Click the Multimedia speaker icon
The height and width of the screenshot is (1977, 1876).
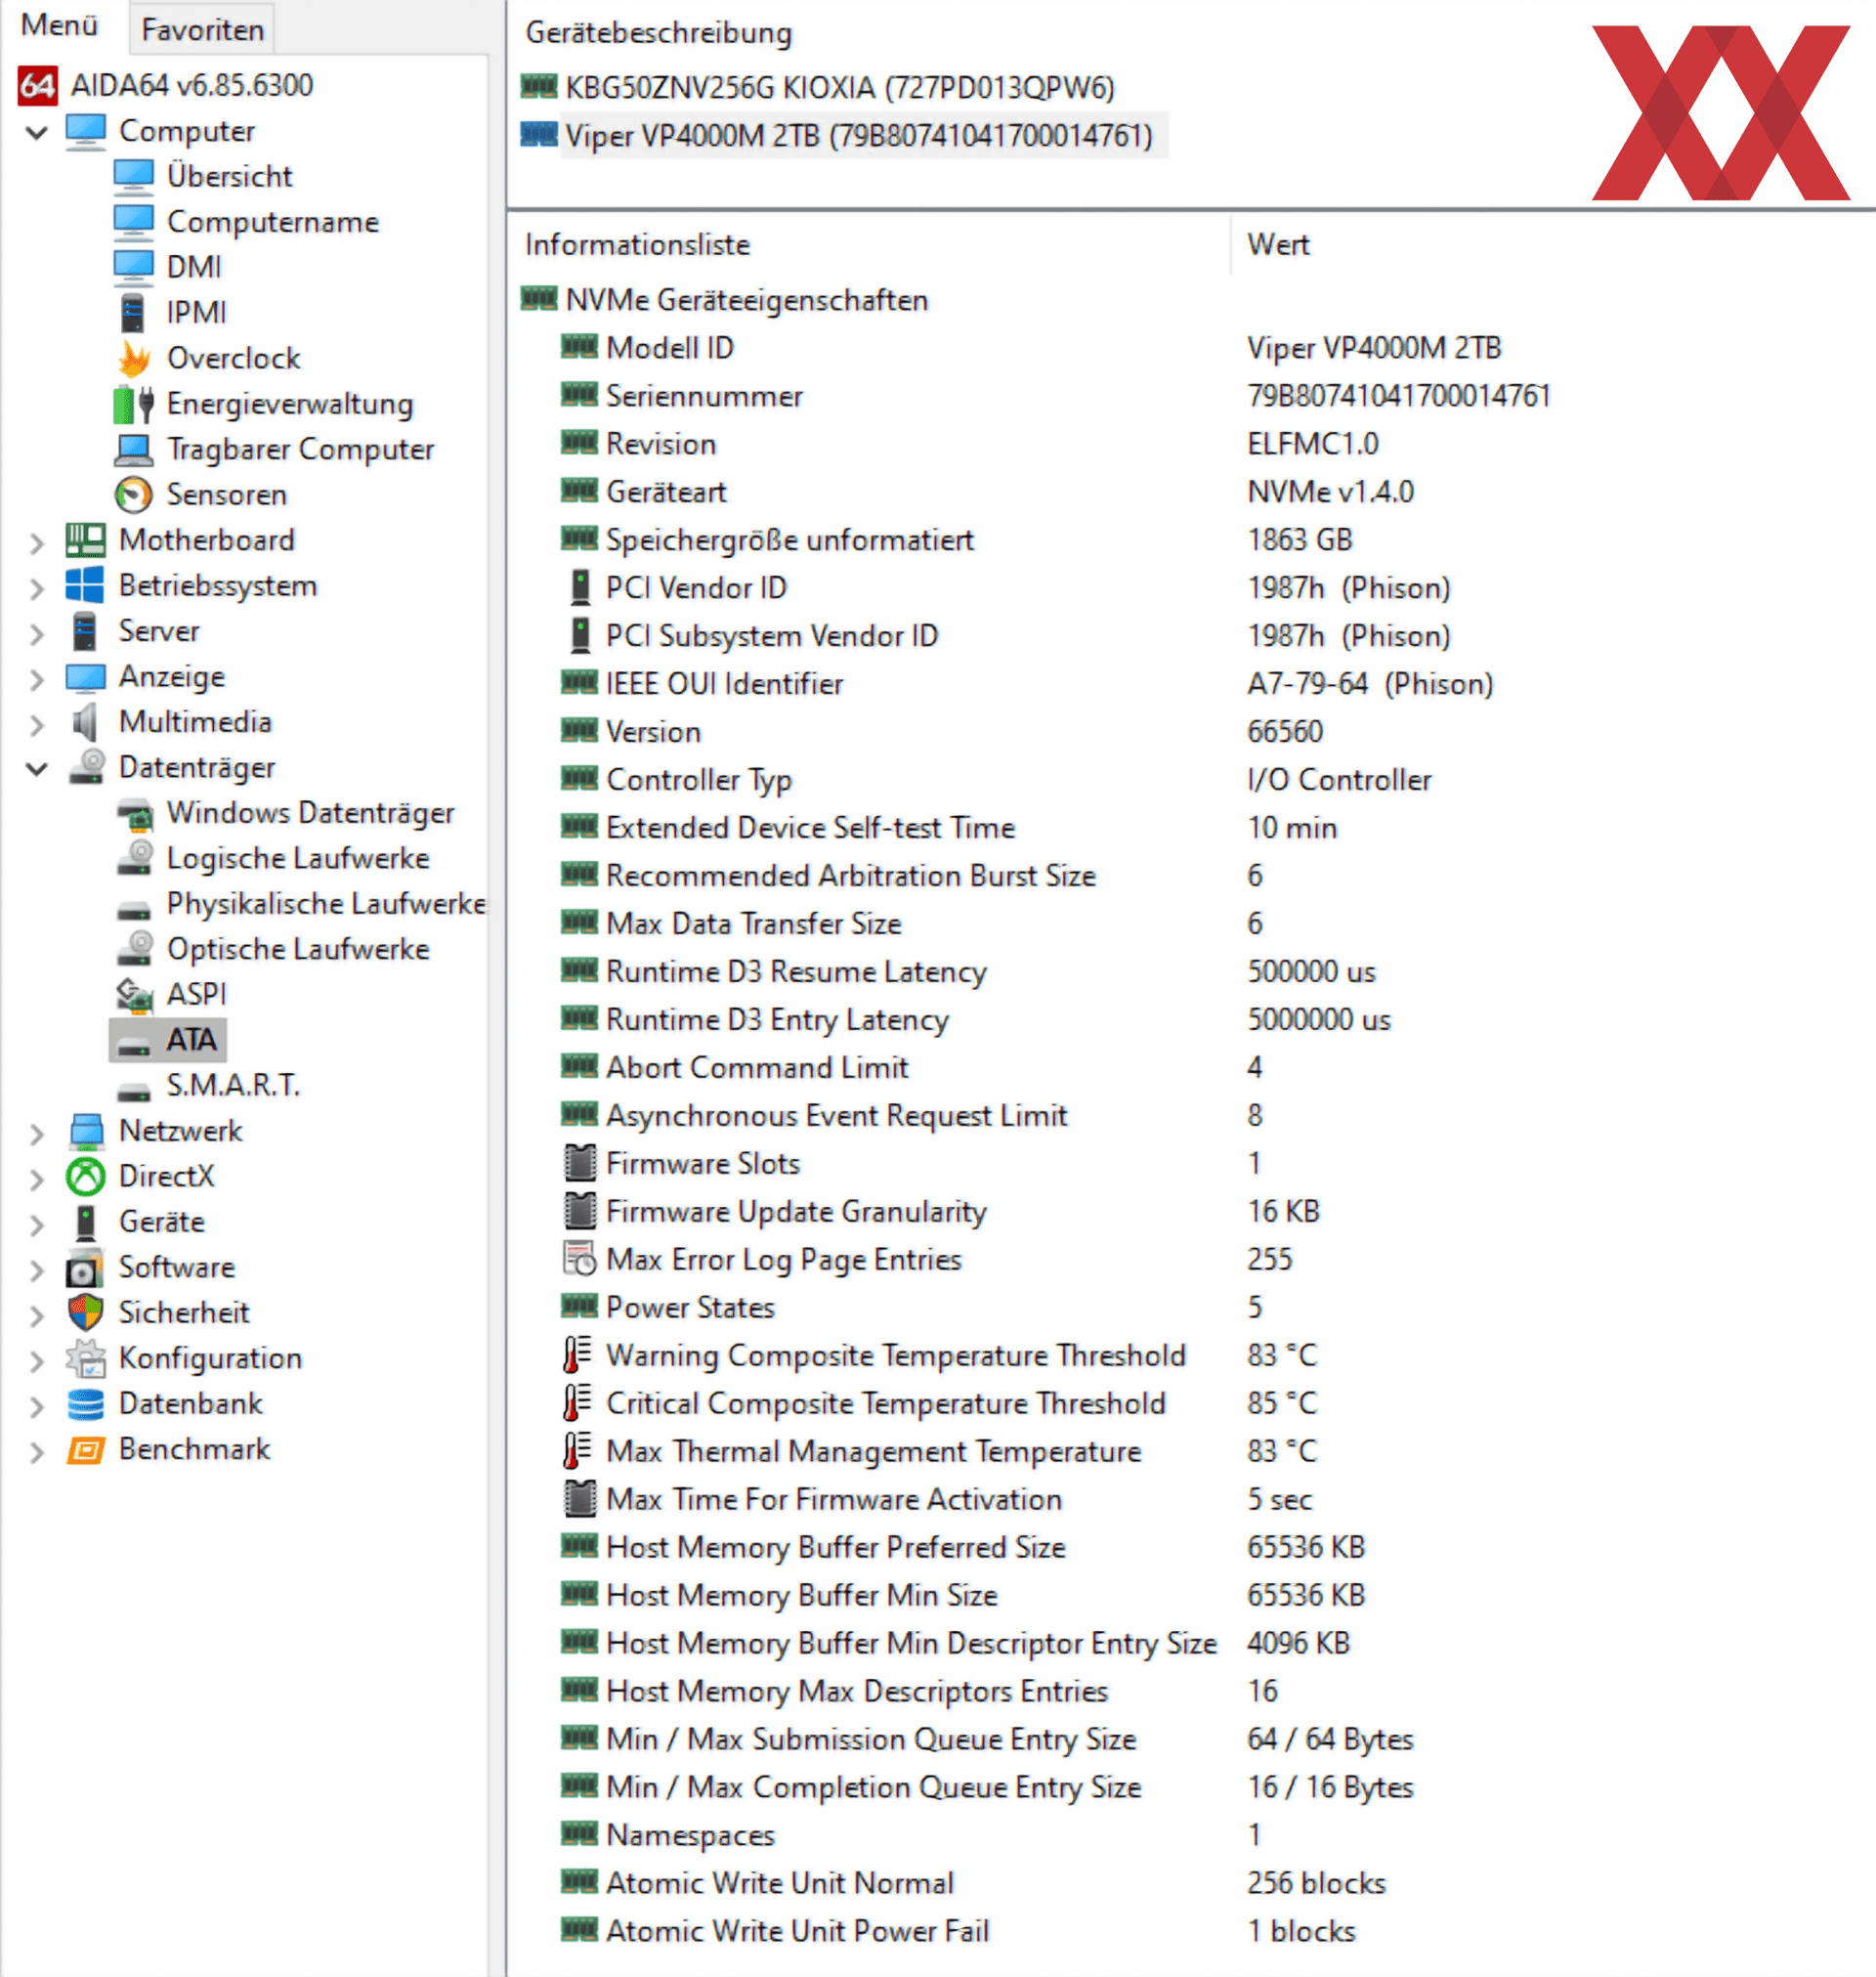(x=85, y=723)
